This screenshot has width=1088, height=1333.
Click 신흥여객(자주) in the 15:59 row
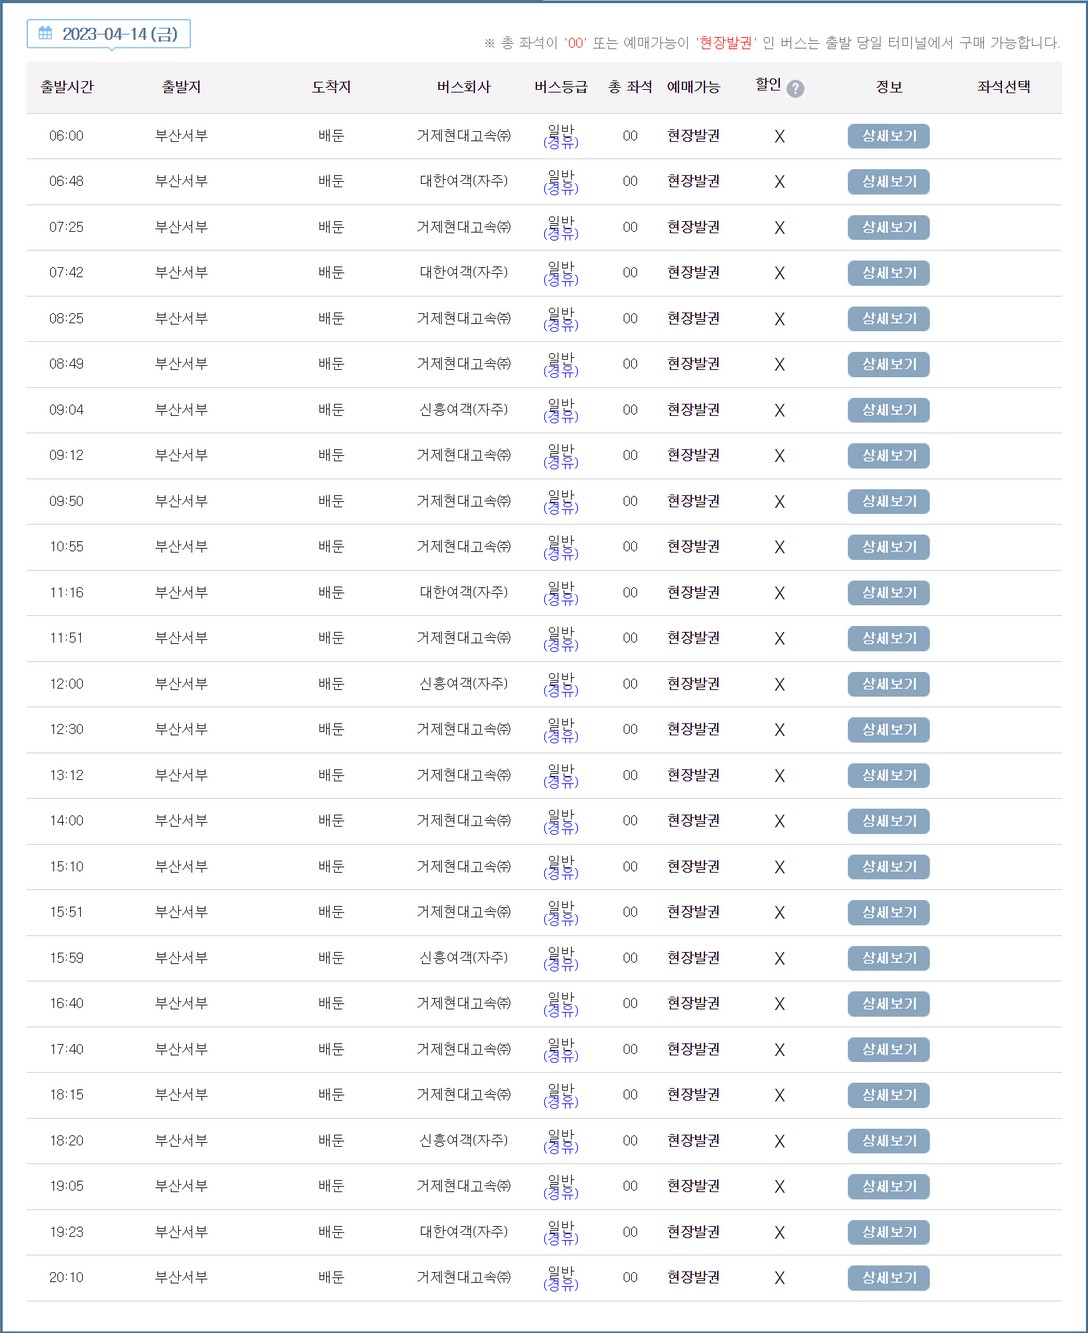point(463,958)
